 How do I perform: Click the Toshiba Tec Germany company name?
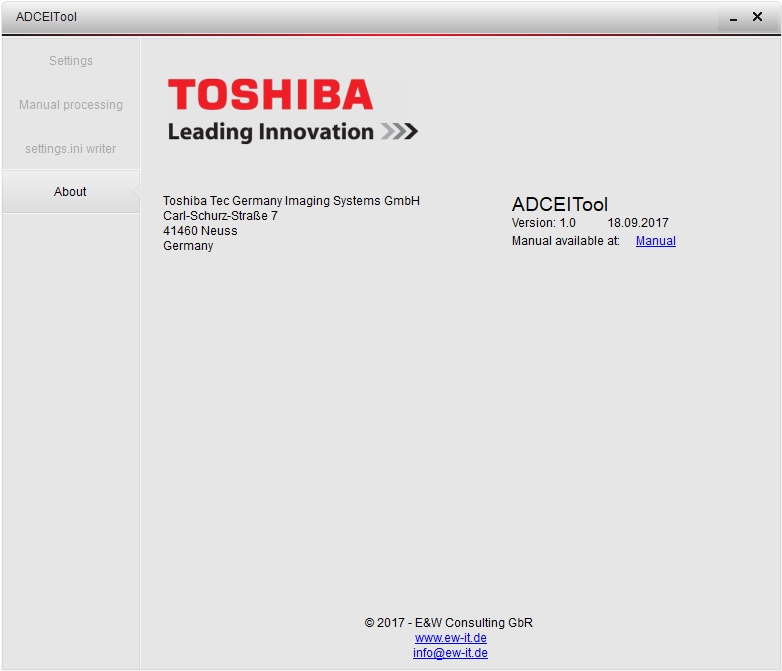(x=291, y=201)
